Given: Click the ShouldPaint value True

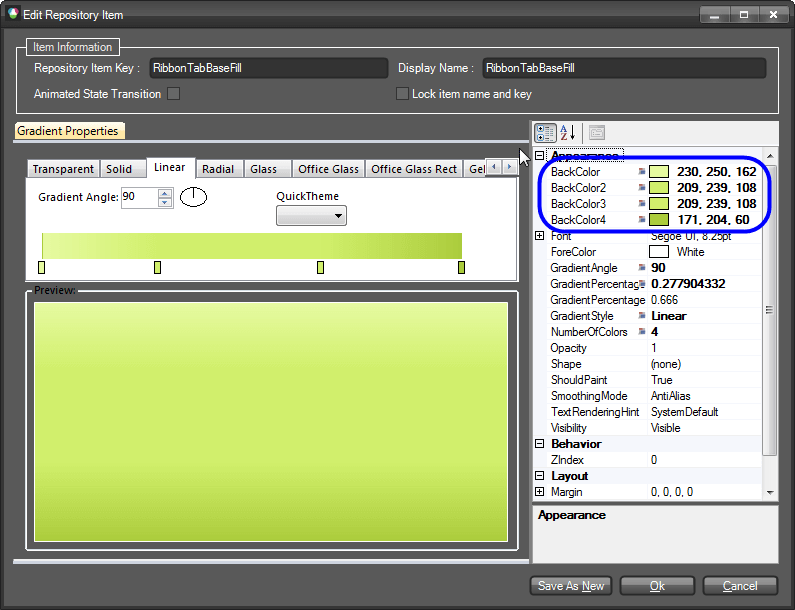Looking at the screenshot, I should pos(662,380).
